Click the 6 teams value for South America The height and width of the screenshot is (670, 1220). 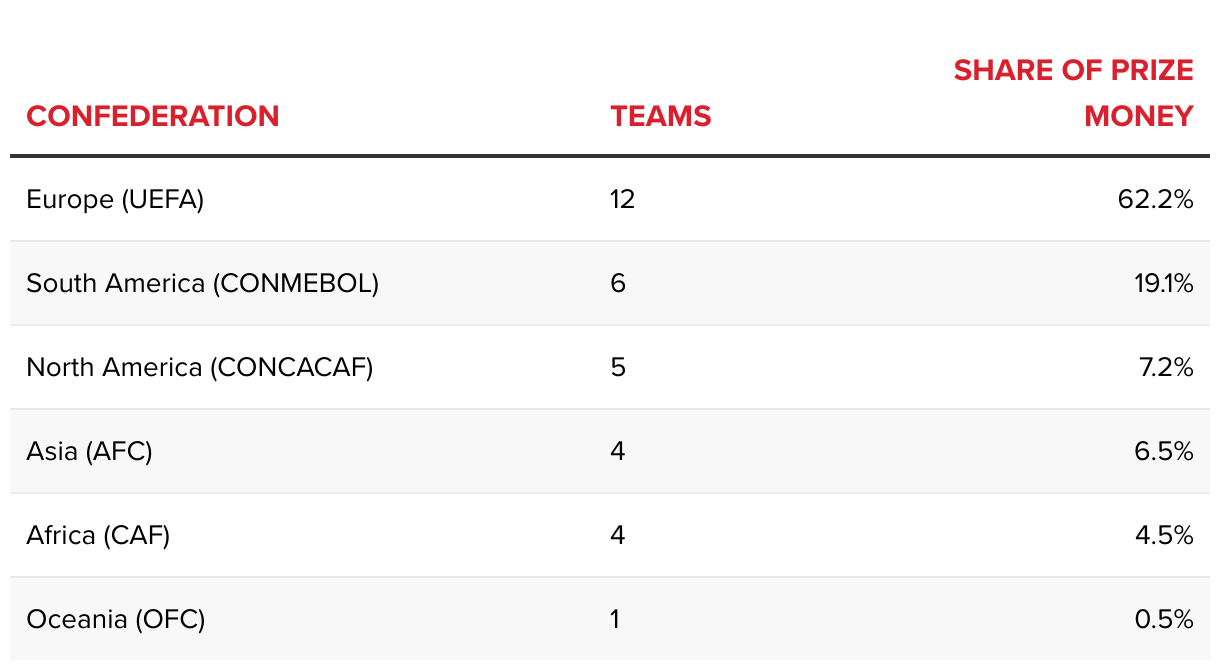pos(618,284)
